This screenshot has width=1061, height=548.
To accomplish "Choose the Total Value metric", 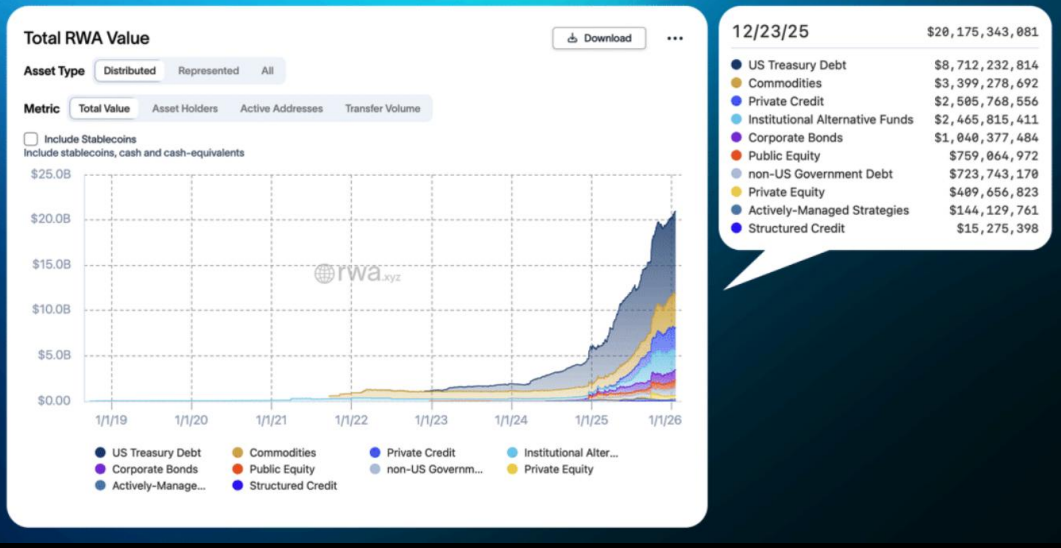I will coord(104,108).
